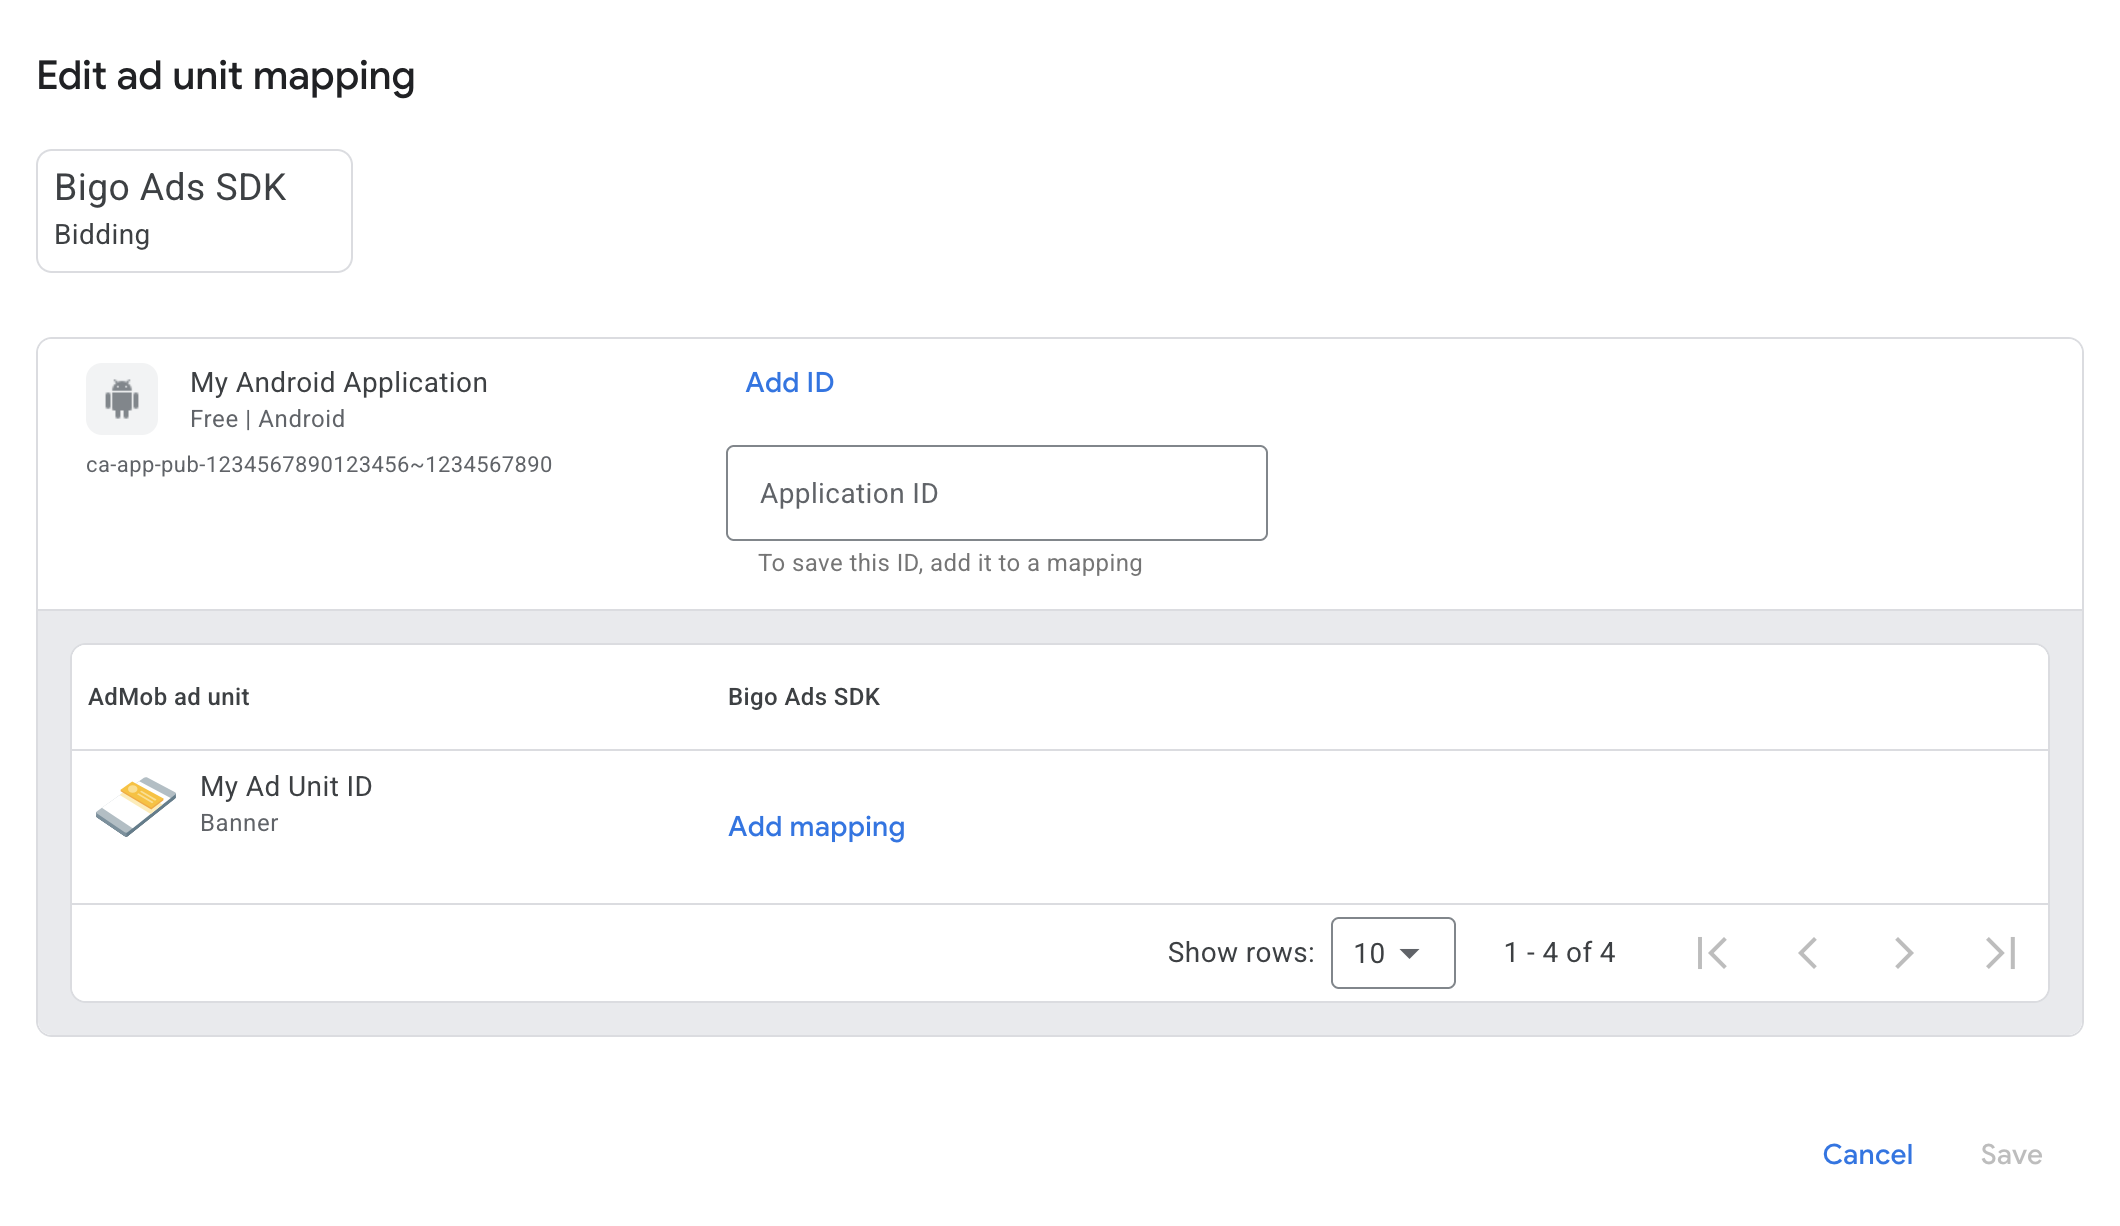The height and width of the screenshot is (1226, 2120).
Task: Click the Banner format label
Action: (239, 823)
